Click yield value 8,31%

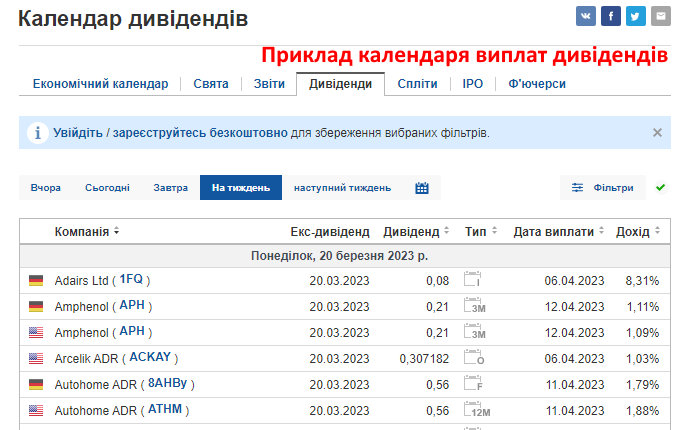tap(642, 281)
